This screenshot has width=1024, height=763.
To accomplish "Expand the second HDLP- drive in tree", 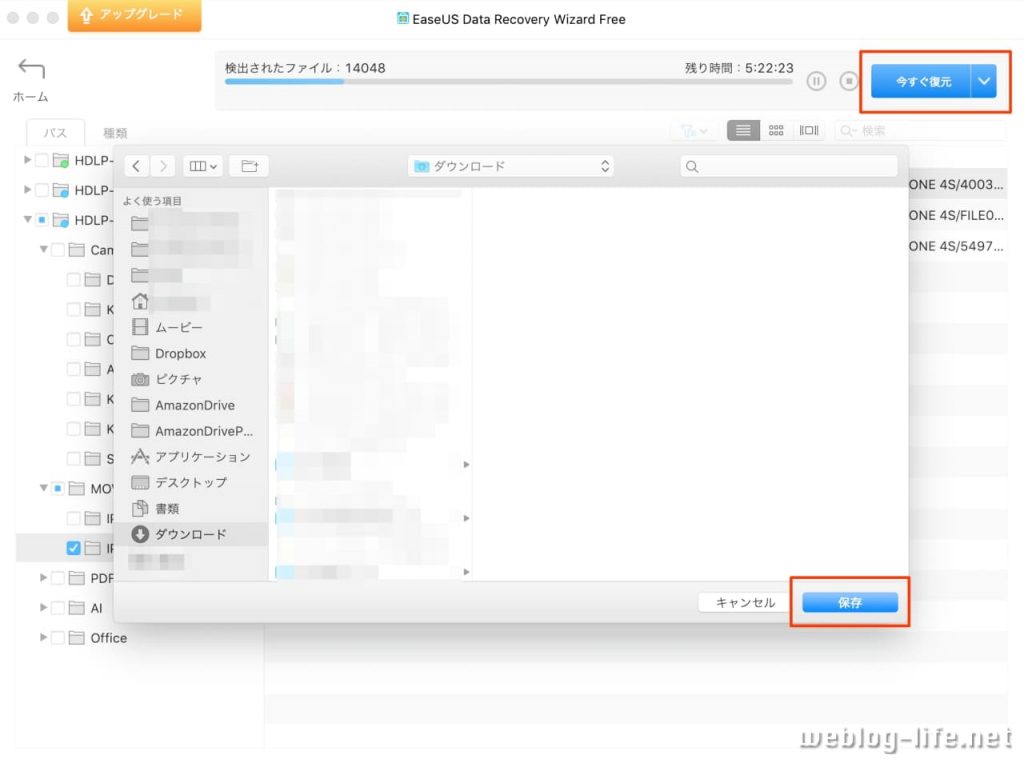I will 27,189.
